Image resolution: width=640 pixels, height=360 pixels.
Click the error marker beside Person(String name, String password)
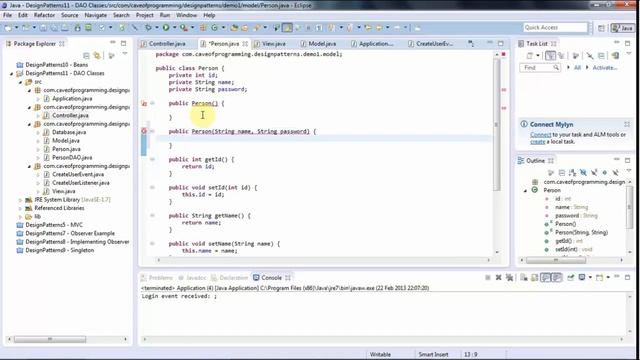coord(144,131)
